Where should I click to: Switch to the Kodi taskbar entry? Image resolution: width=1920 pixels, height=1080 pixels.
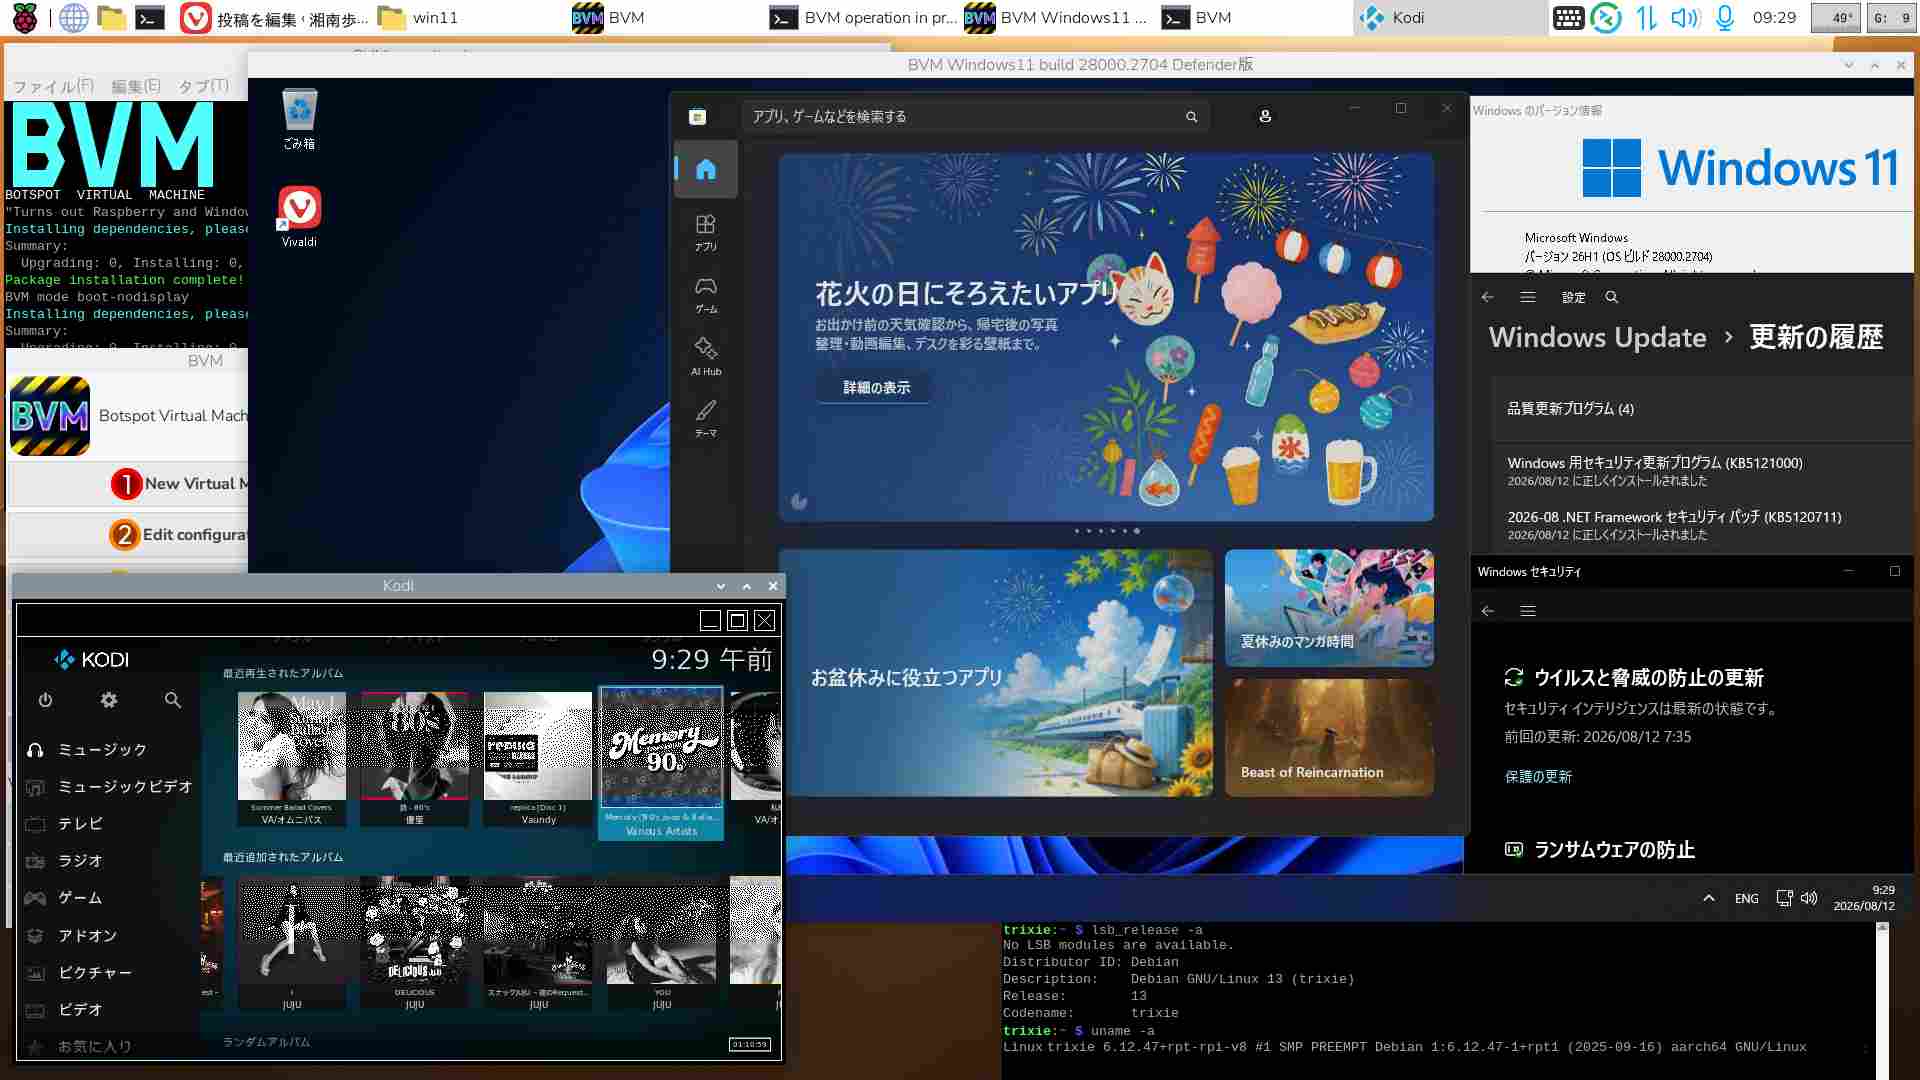[x=1450, y=18]
